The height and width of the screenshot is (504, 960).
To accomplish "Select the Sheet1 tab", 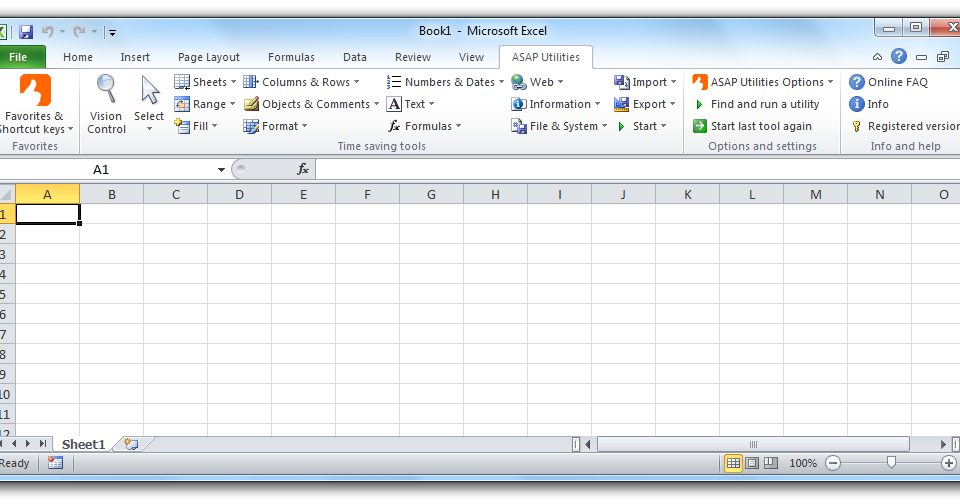I will coord(83,445).
